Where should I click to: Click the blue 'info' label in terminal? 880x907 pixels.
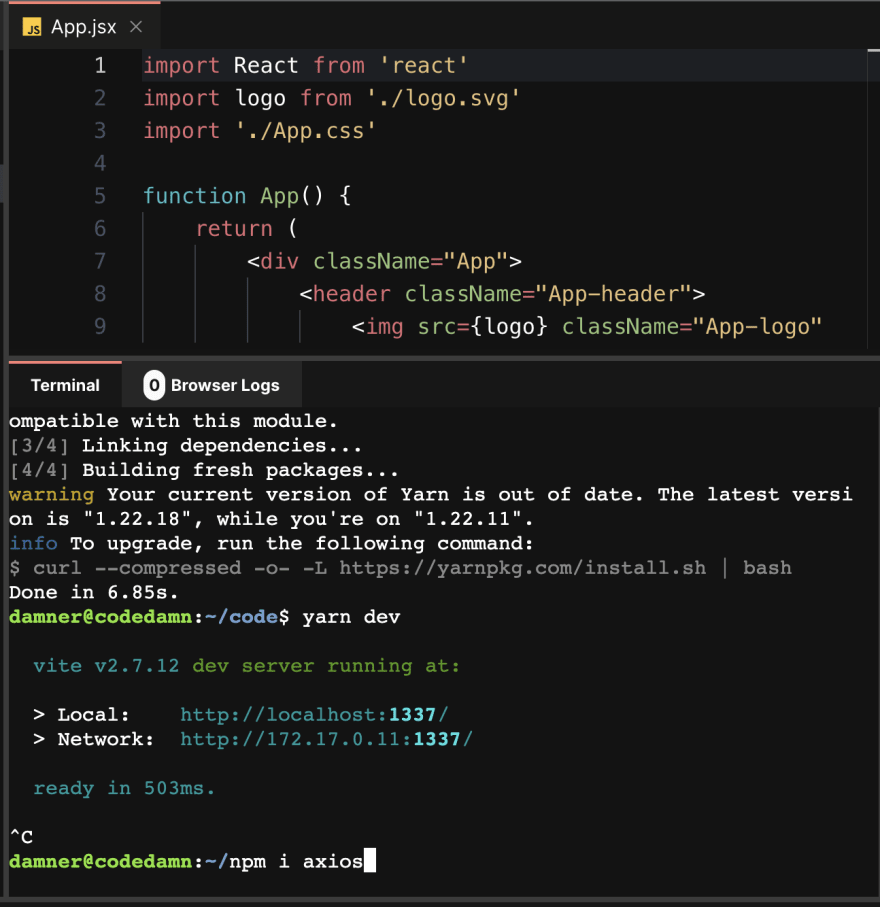[x=33, y=544]
